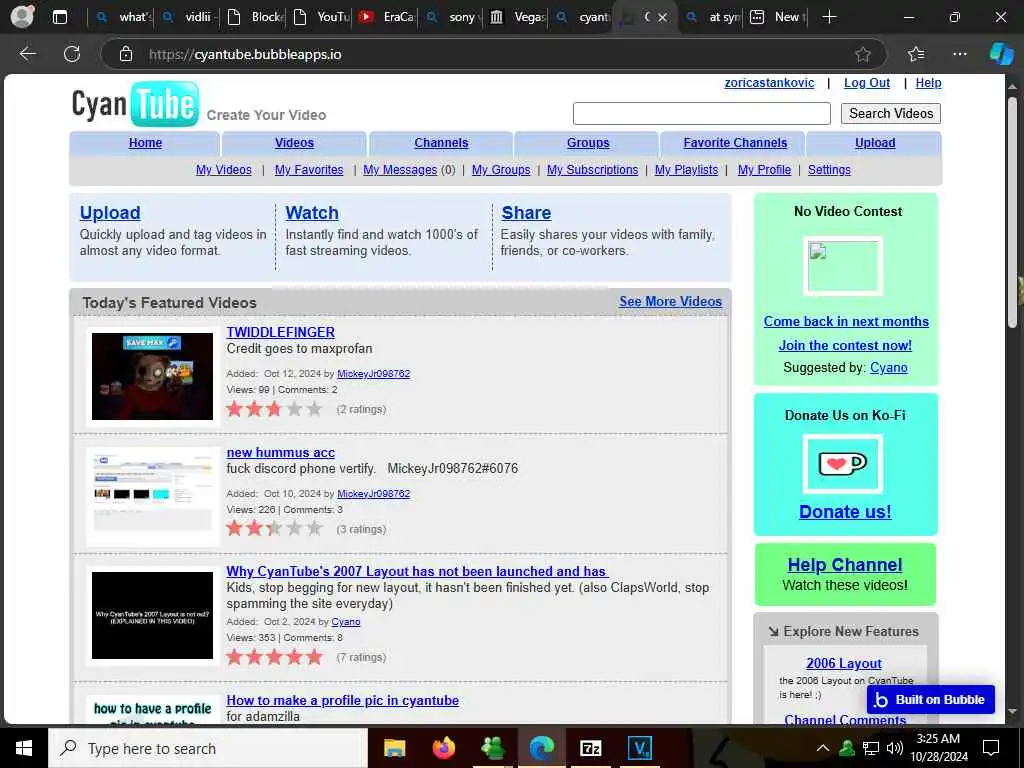Rate new hummus acc fourth star
This screenshot has height=768, width=1024.
(295, 528)
